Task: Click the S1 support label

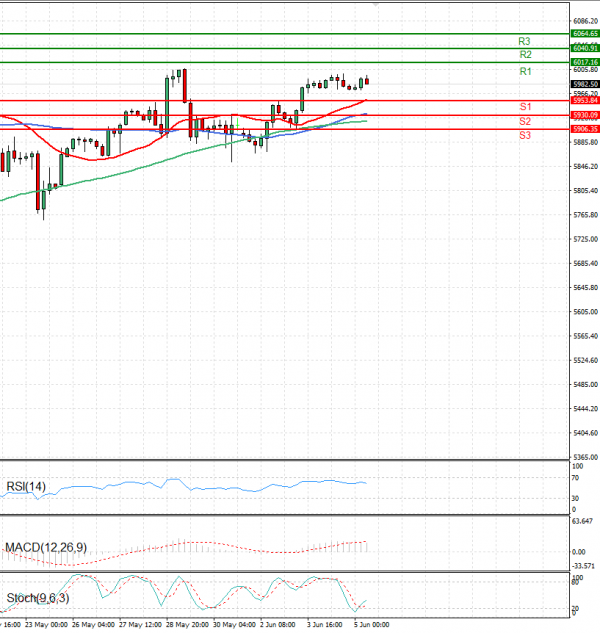Action: point(525,107)
